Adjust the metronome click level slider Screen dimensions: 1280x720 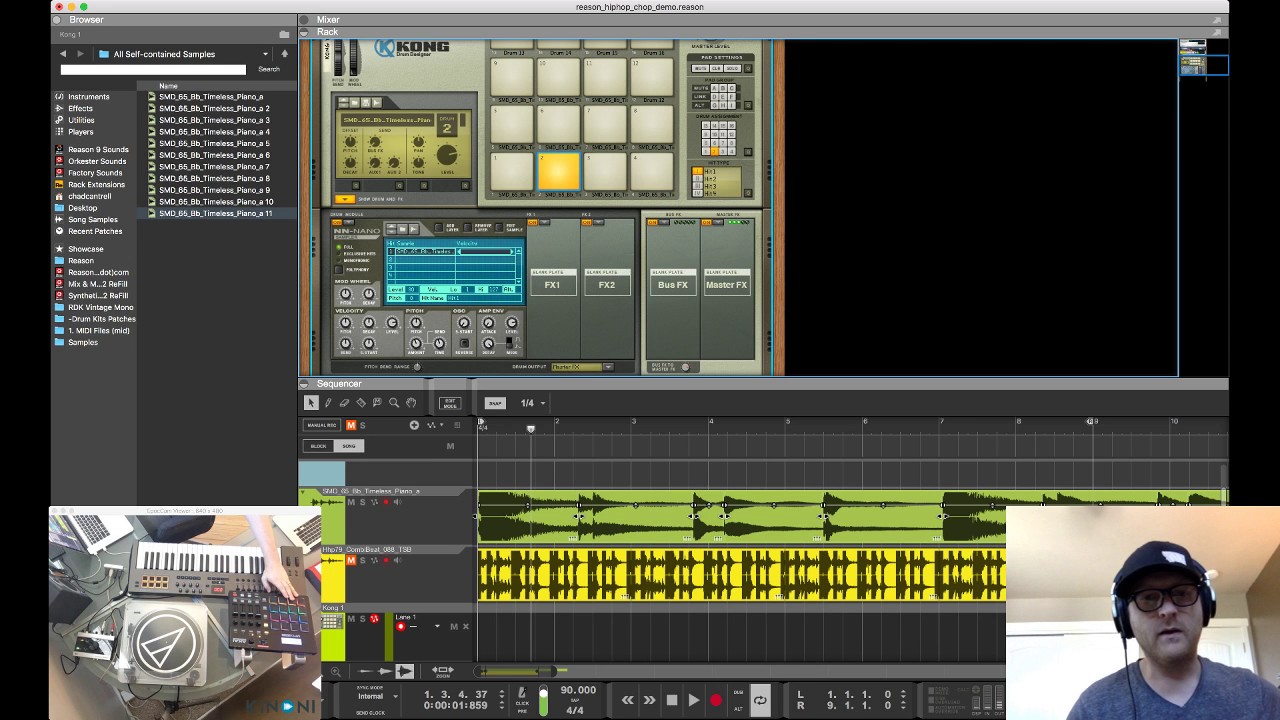[x=543, y=700]
